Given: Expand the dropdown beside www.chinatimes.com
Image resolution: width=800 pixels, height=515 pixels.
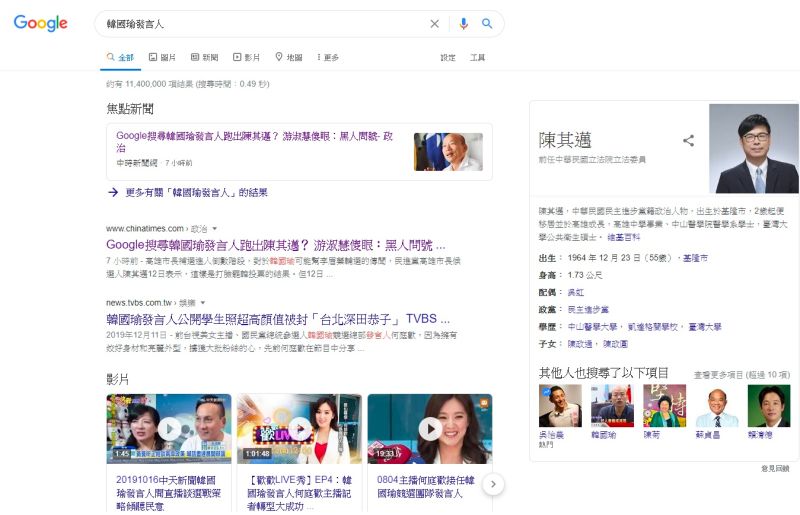Looking at the screenshot, I should click(215, 229).
